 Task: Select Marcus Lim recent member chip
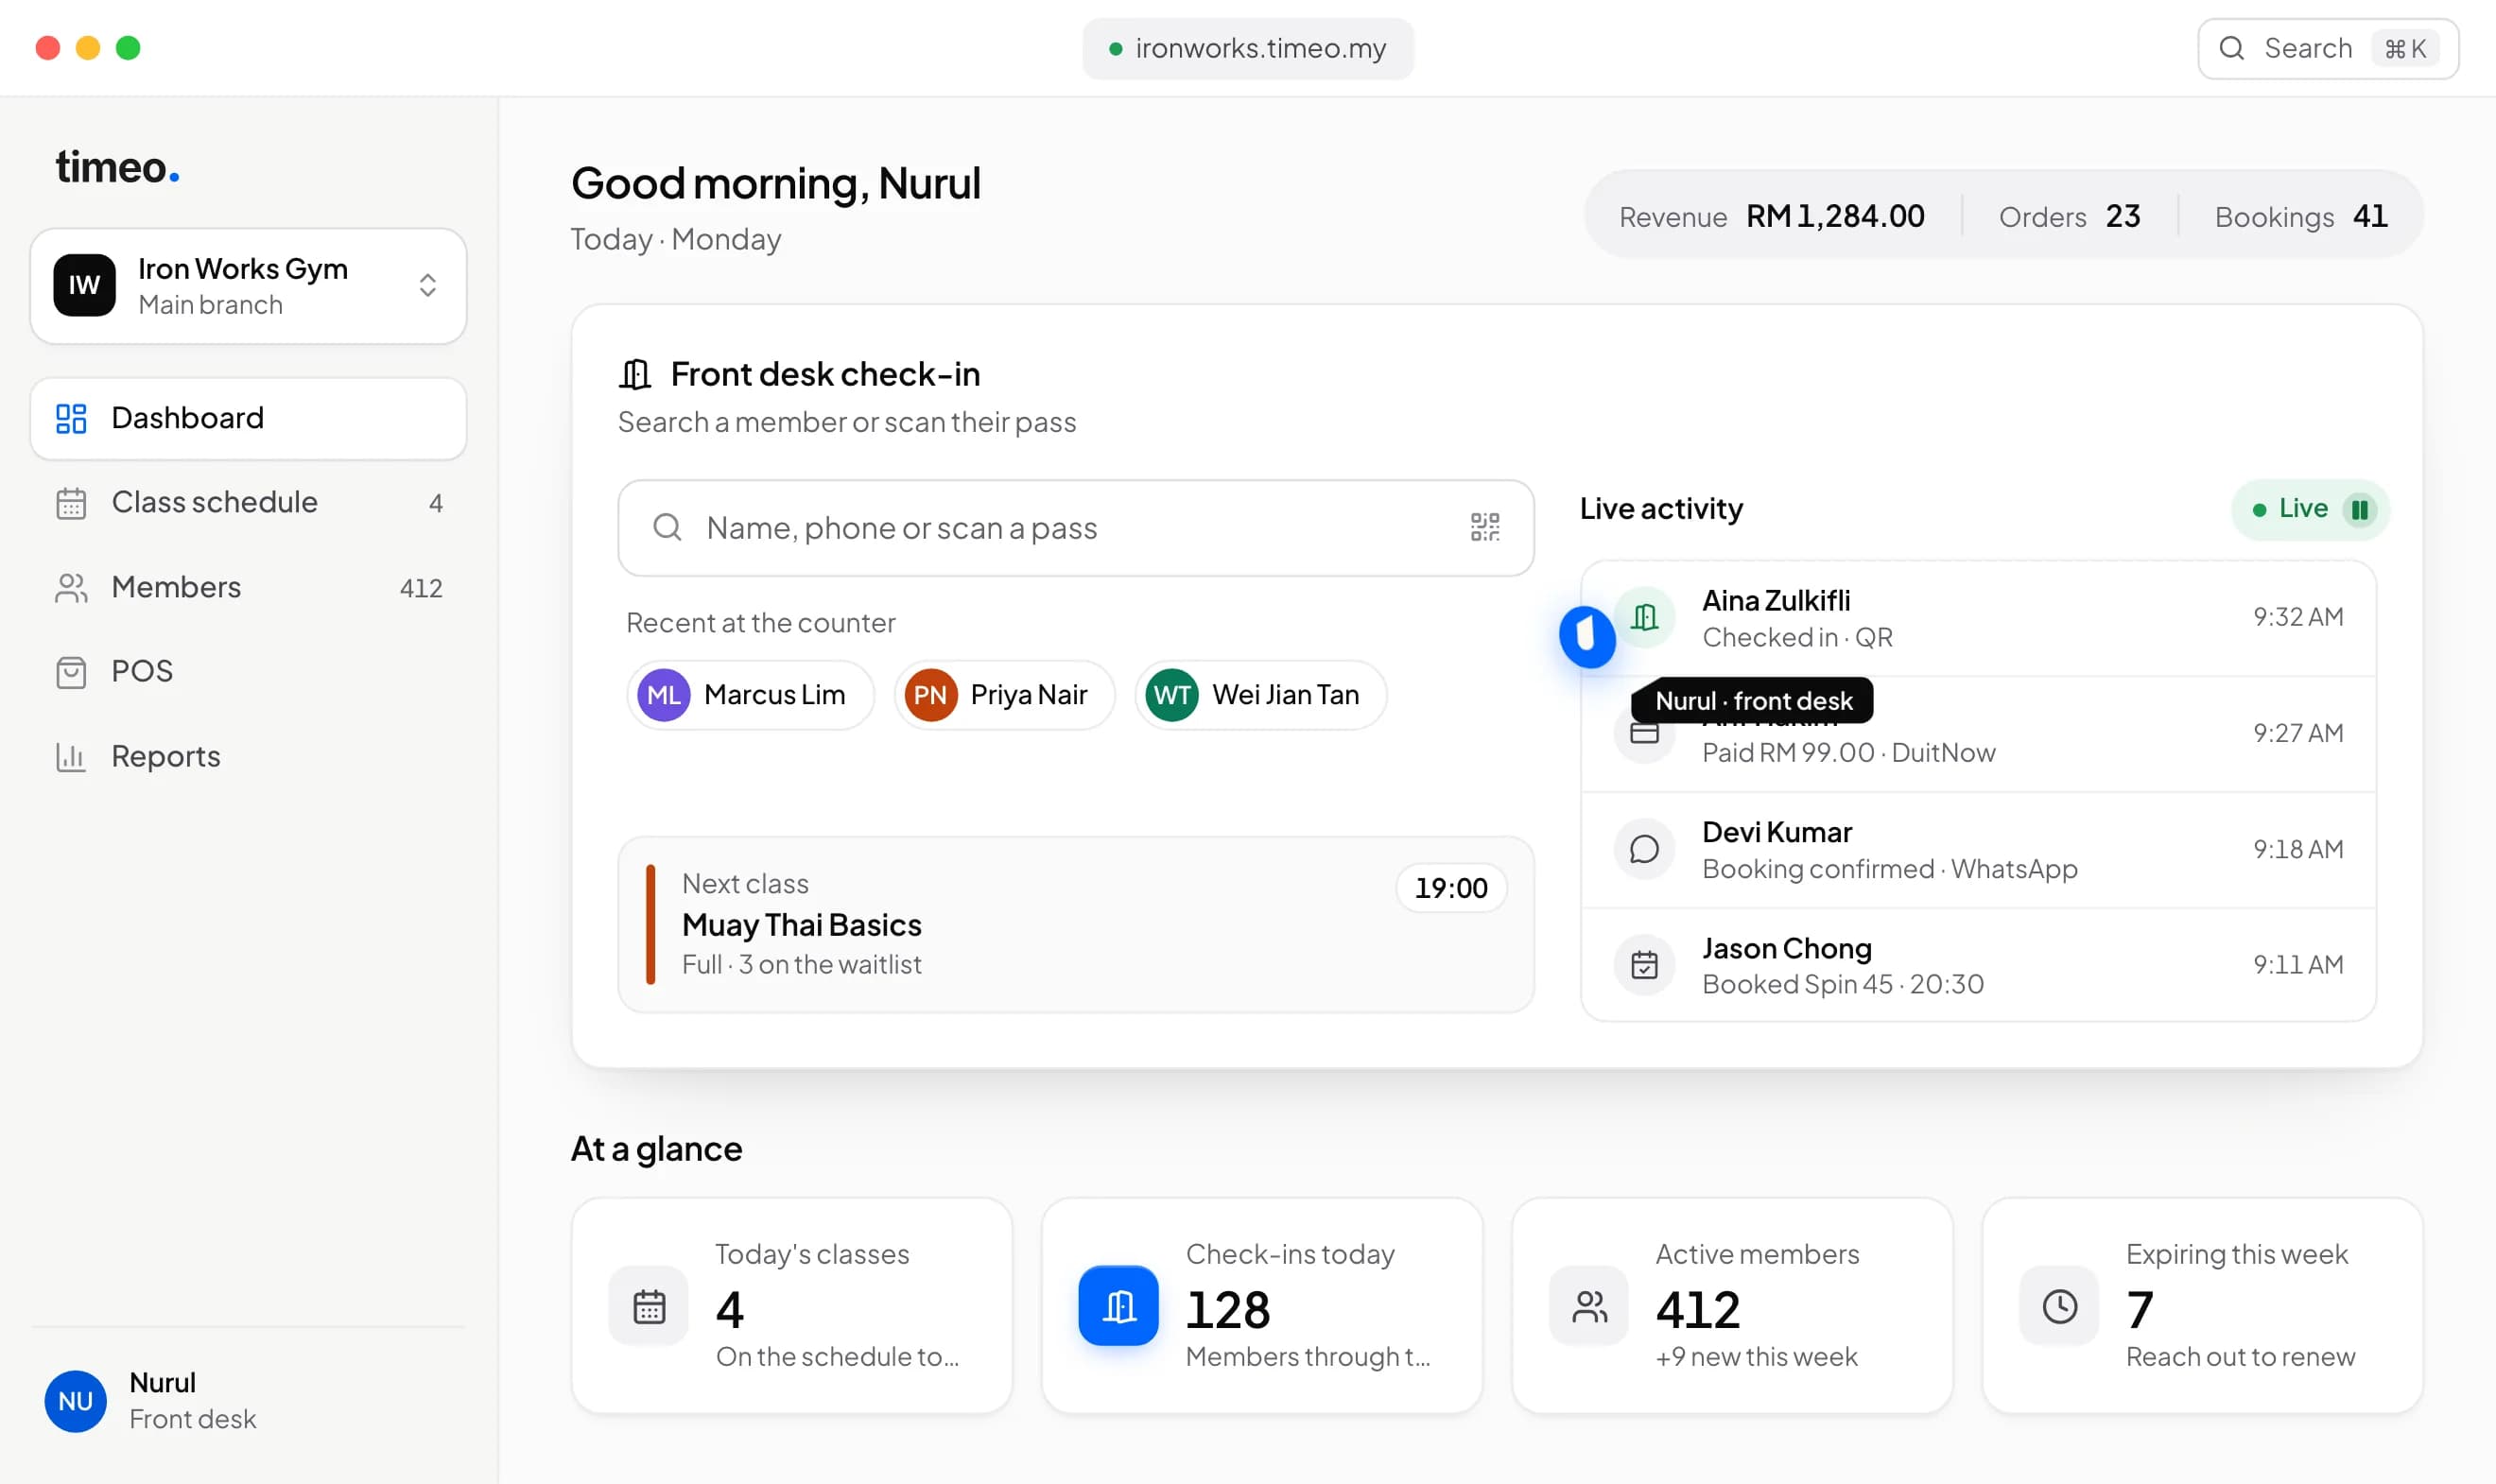click(750, 695)
